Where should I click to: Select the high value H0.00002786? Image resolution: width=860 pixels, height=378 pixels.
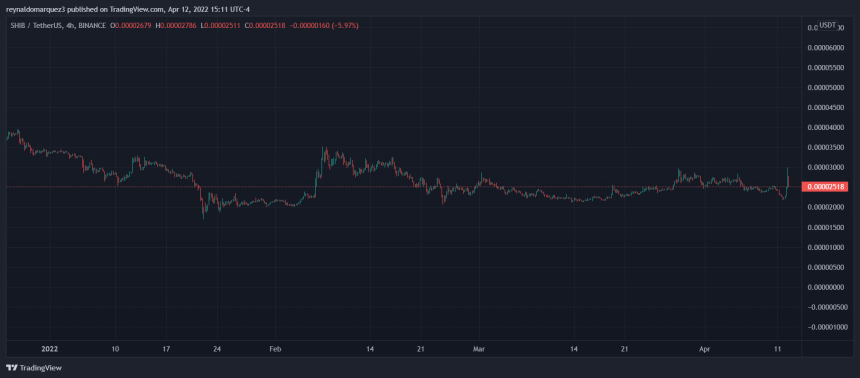point(176,26)
